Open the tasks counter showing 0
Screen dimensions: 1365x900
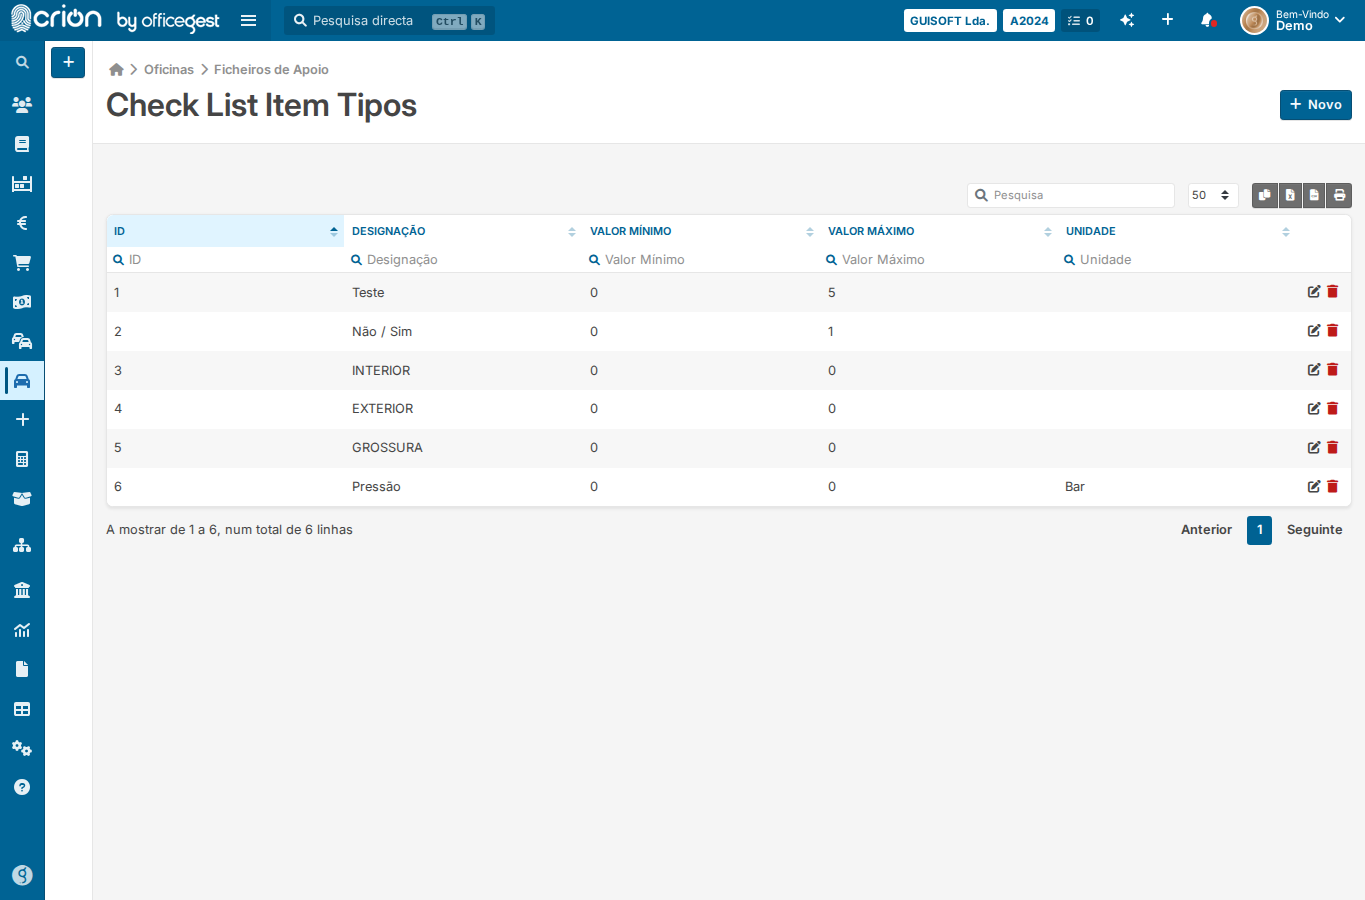1080,20
